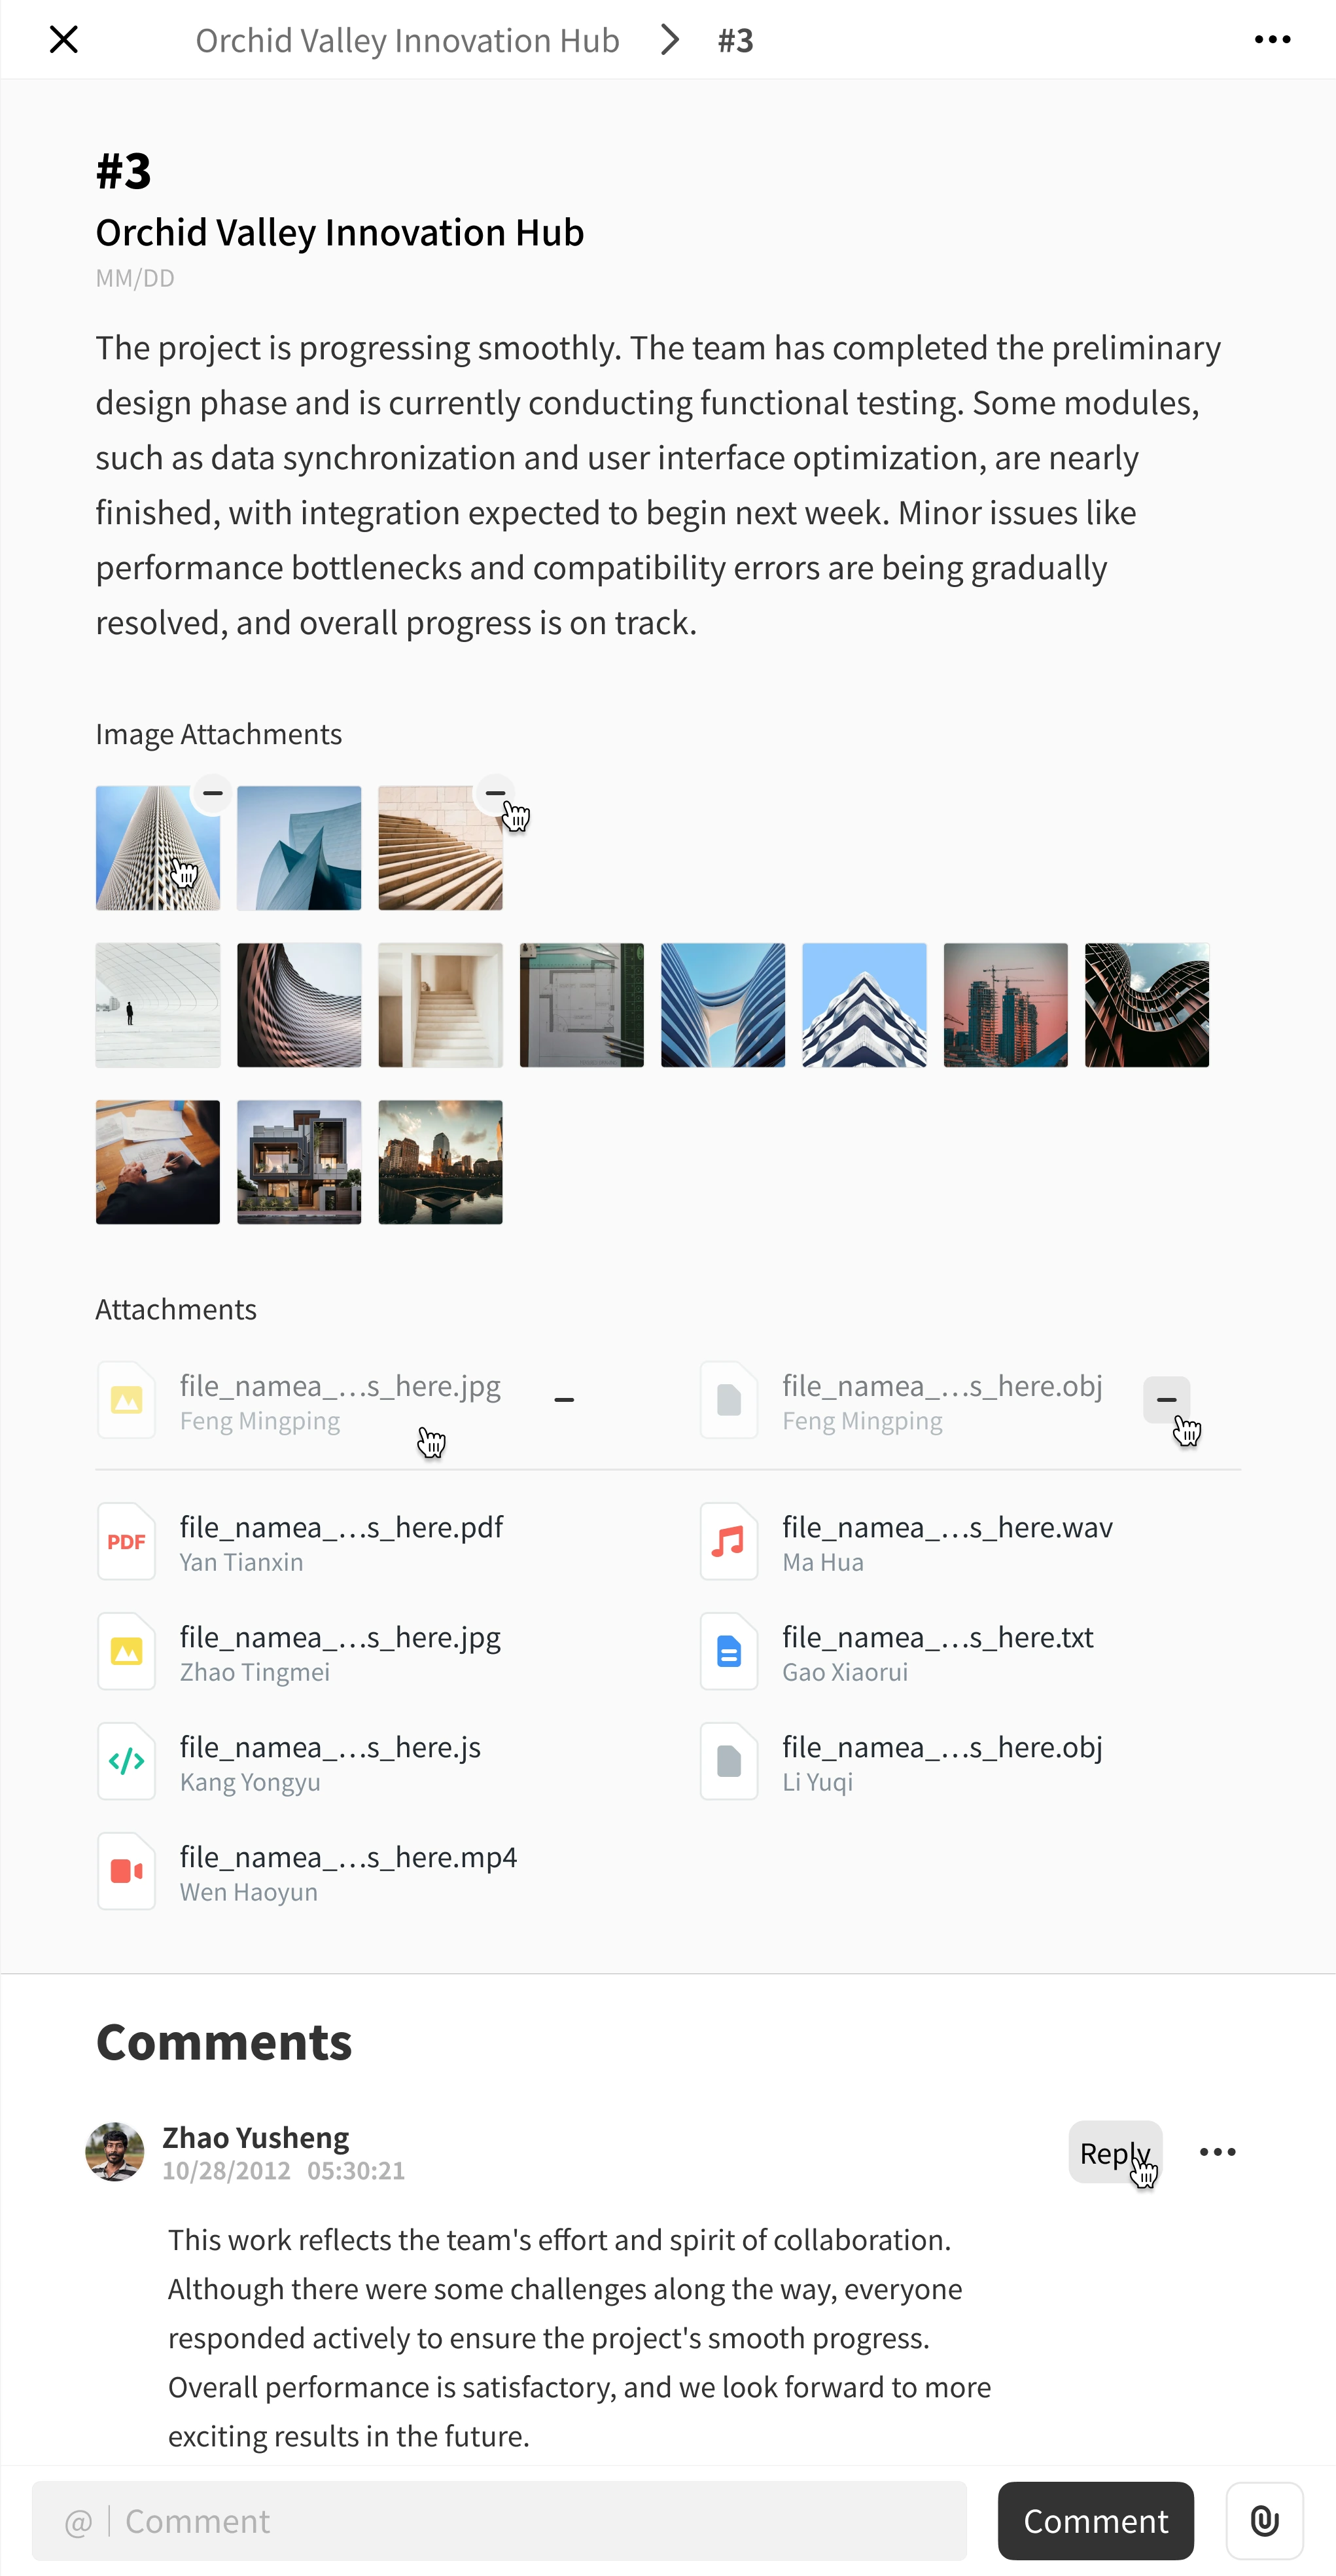Remove Feng Mingping's obj attachment
Screen dimensions: 1336x2576
pos(1166,1400)
